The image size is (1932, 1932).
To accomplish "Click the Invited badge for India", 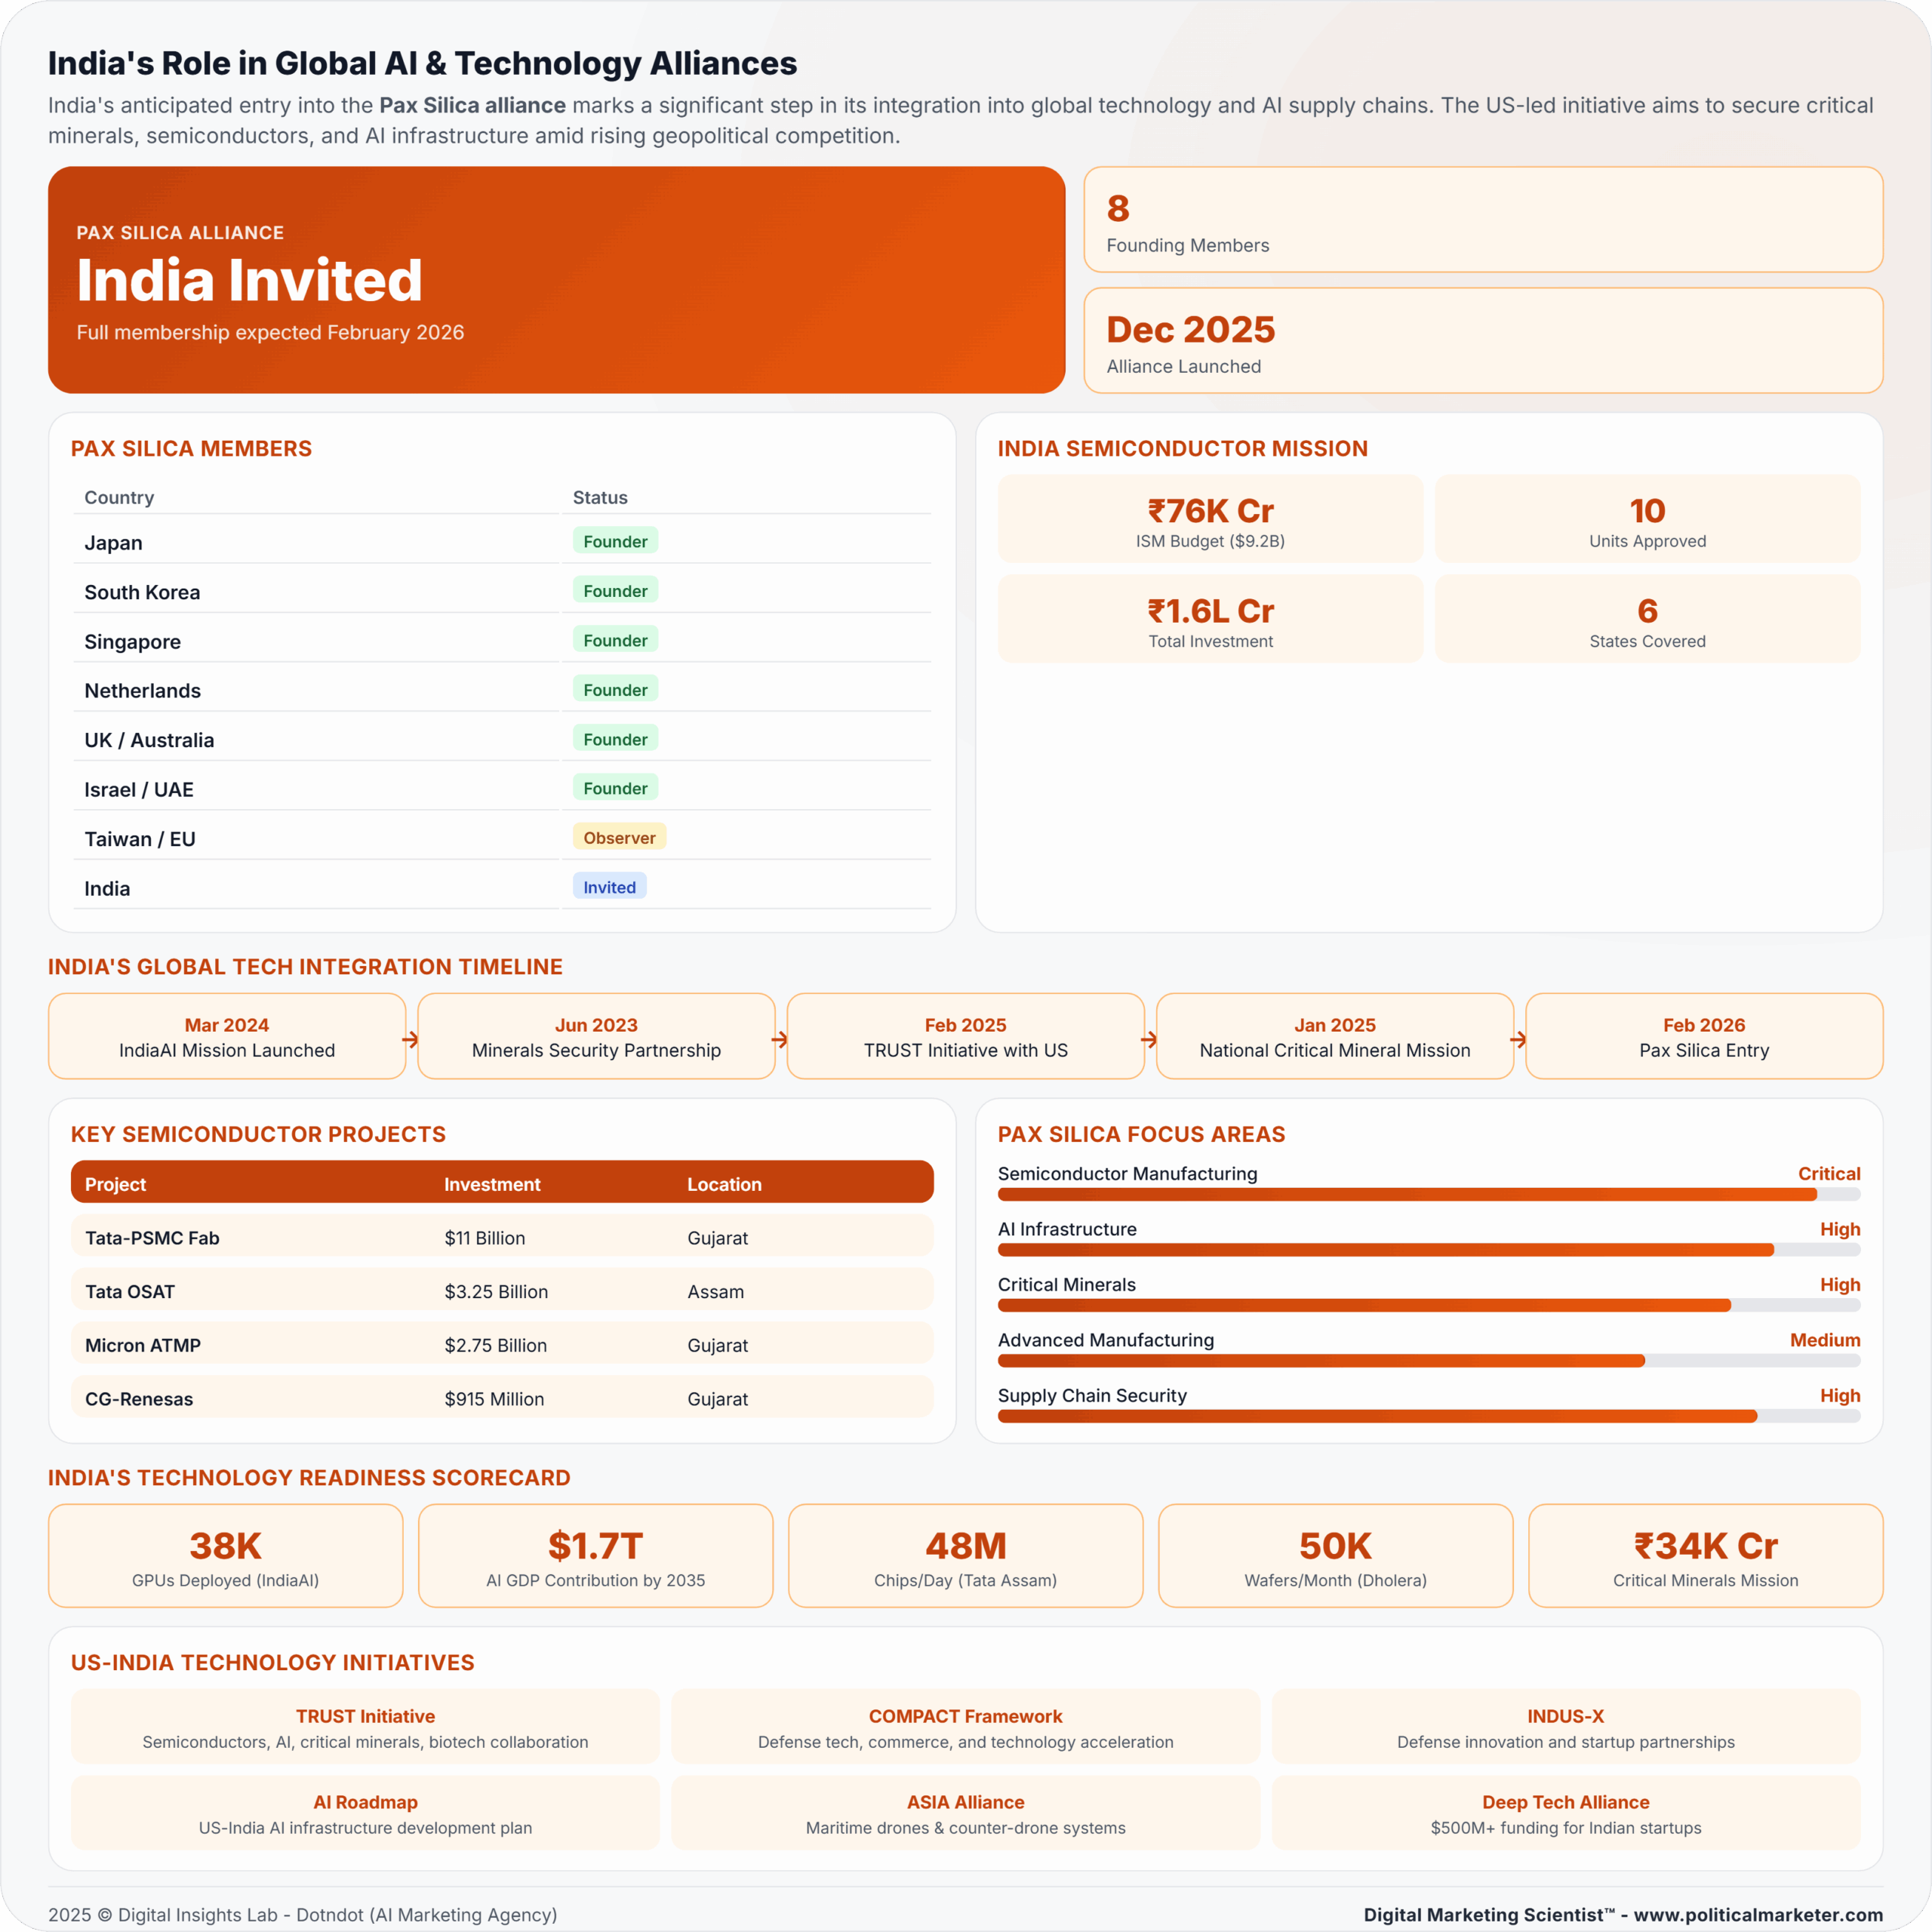I will [x=609, y=887].
